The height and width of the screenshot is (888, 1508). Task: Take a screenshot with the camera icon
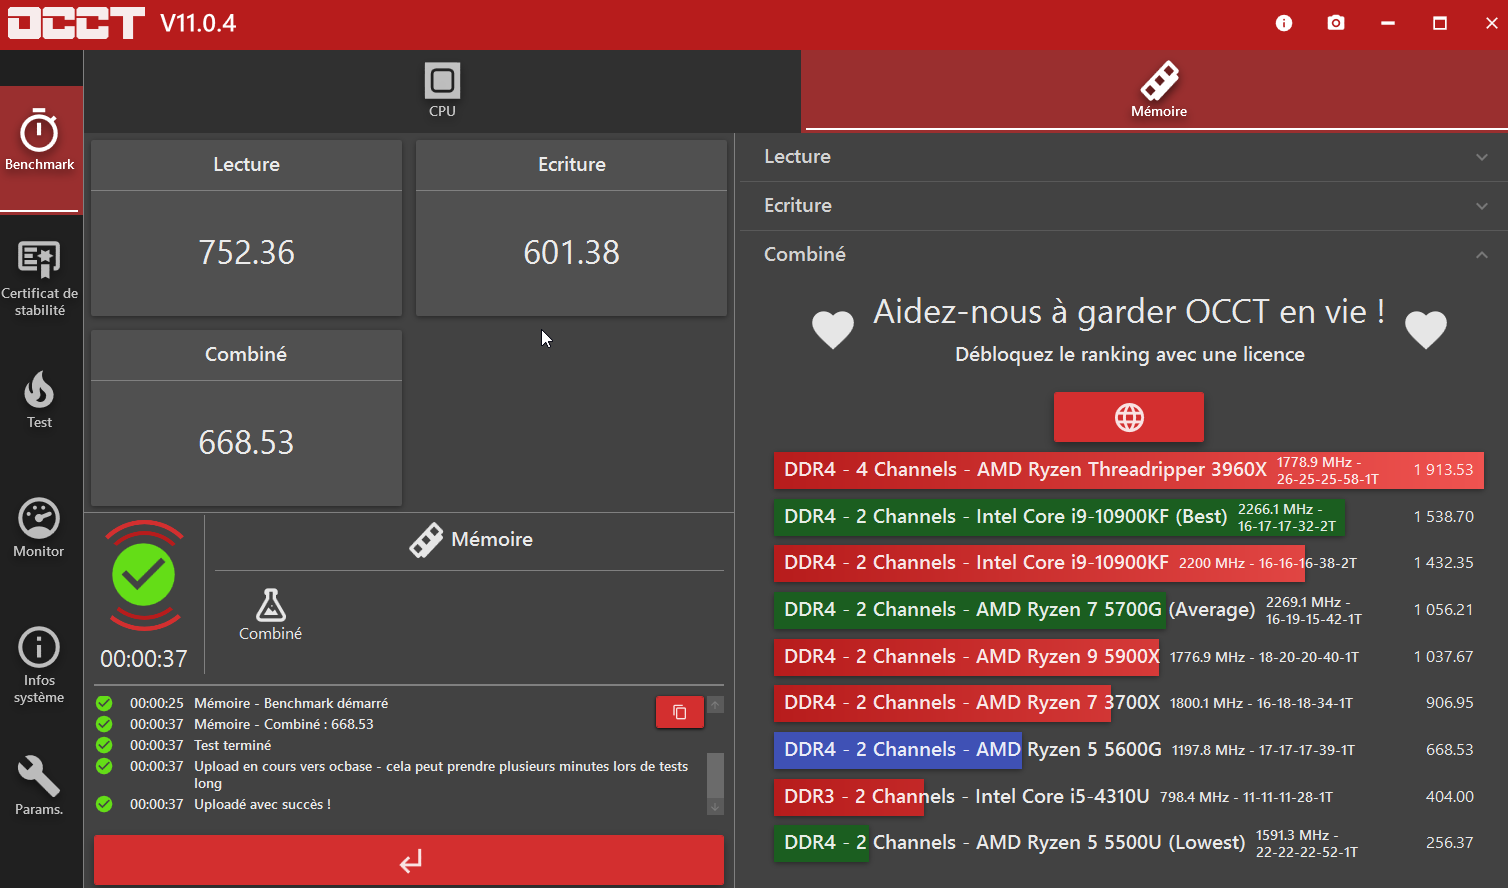1336,23
